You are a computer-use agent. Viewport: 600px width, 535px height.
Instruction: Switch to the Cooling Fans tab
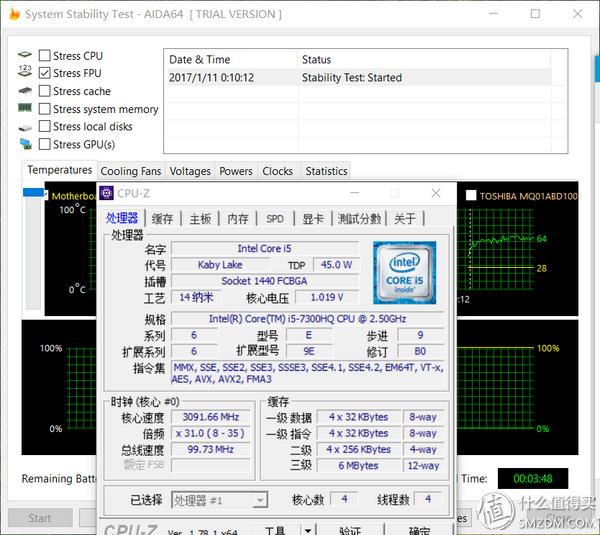pyautogui.click(x=131, y=171)
